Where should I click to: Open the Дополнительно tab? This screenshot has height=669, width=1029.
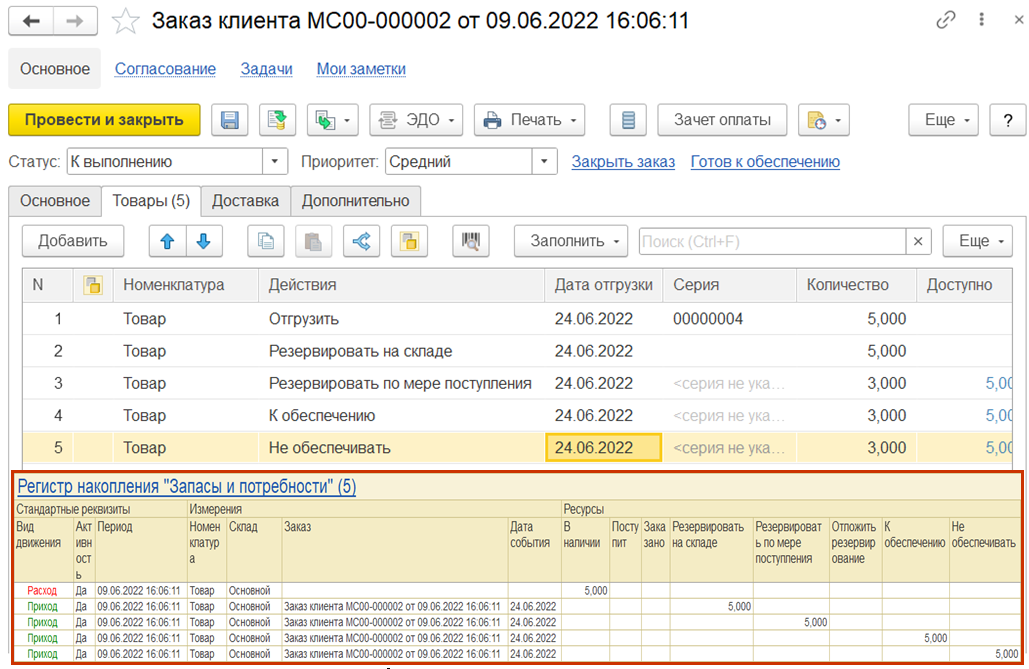coord(356,200)
